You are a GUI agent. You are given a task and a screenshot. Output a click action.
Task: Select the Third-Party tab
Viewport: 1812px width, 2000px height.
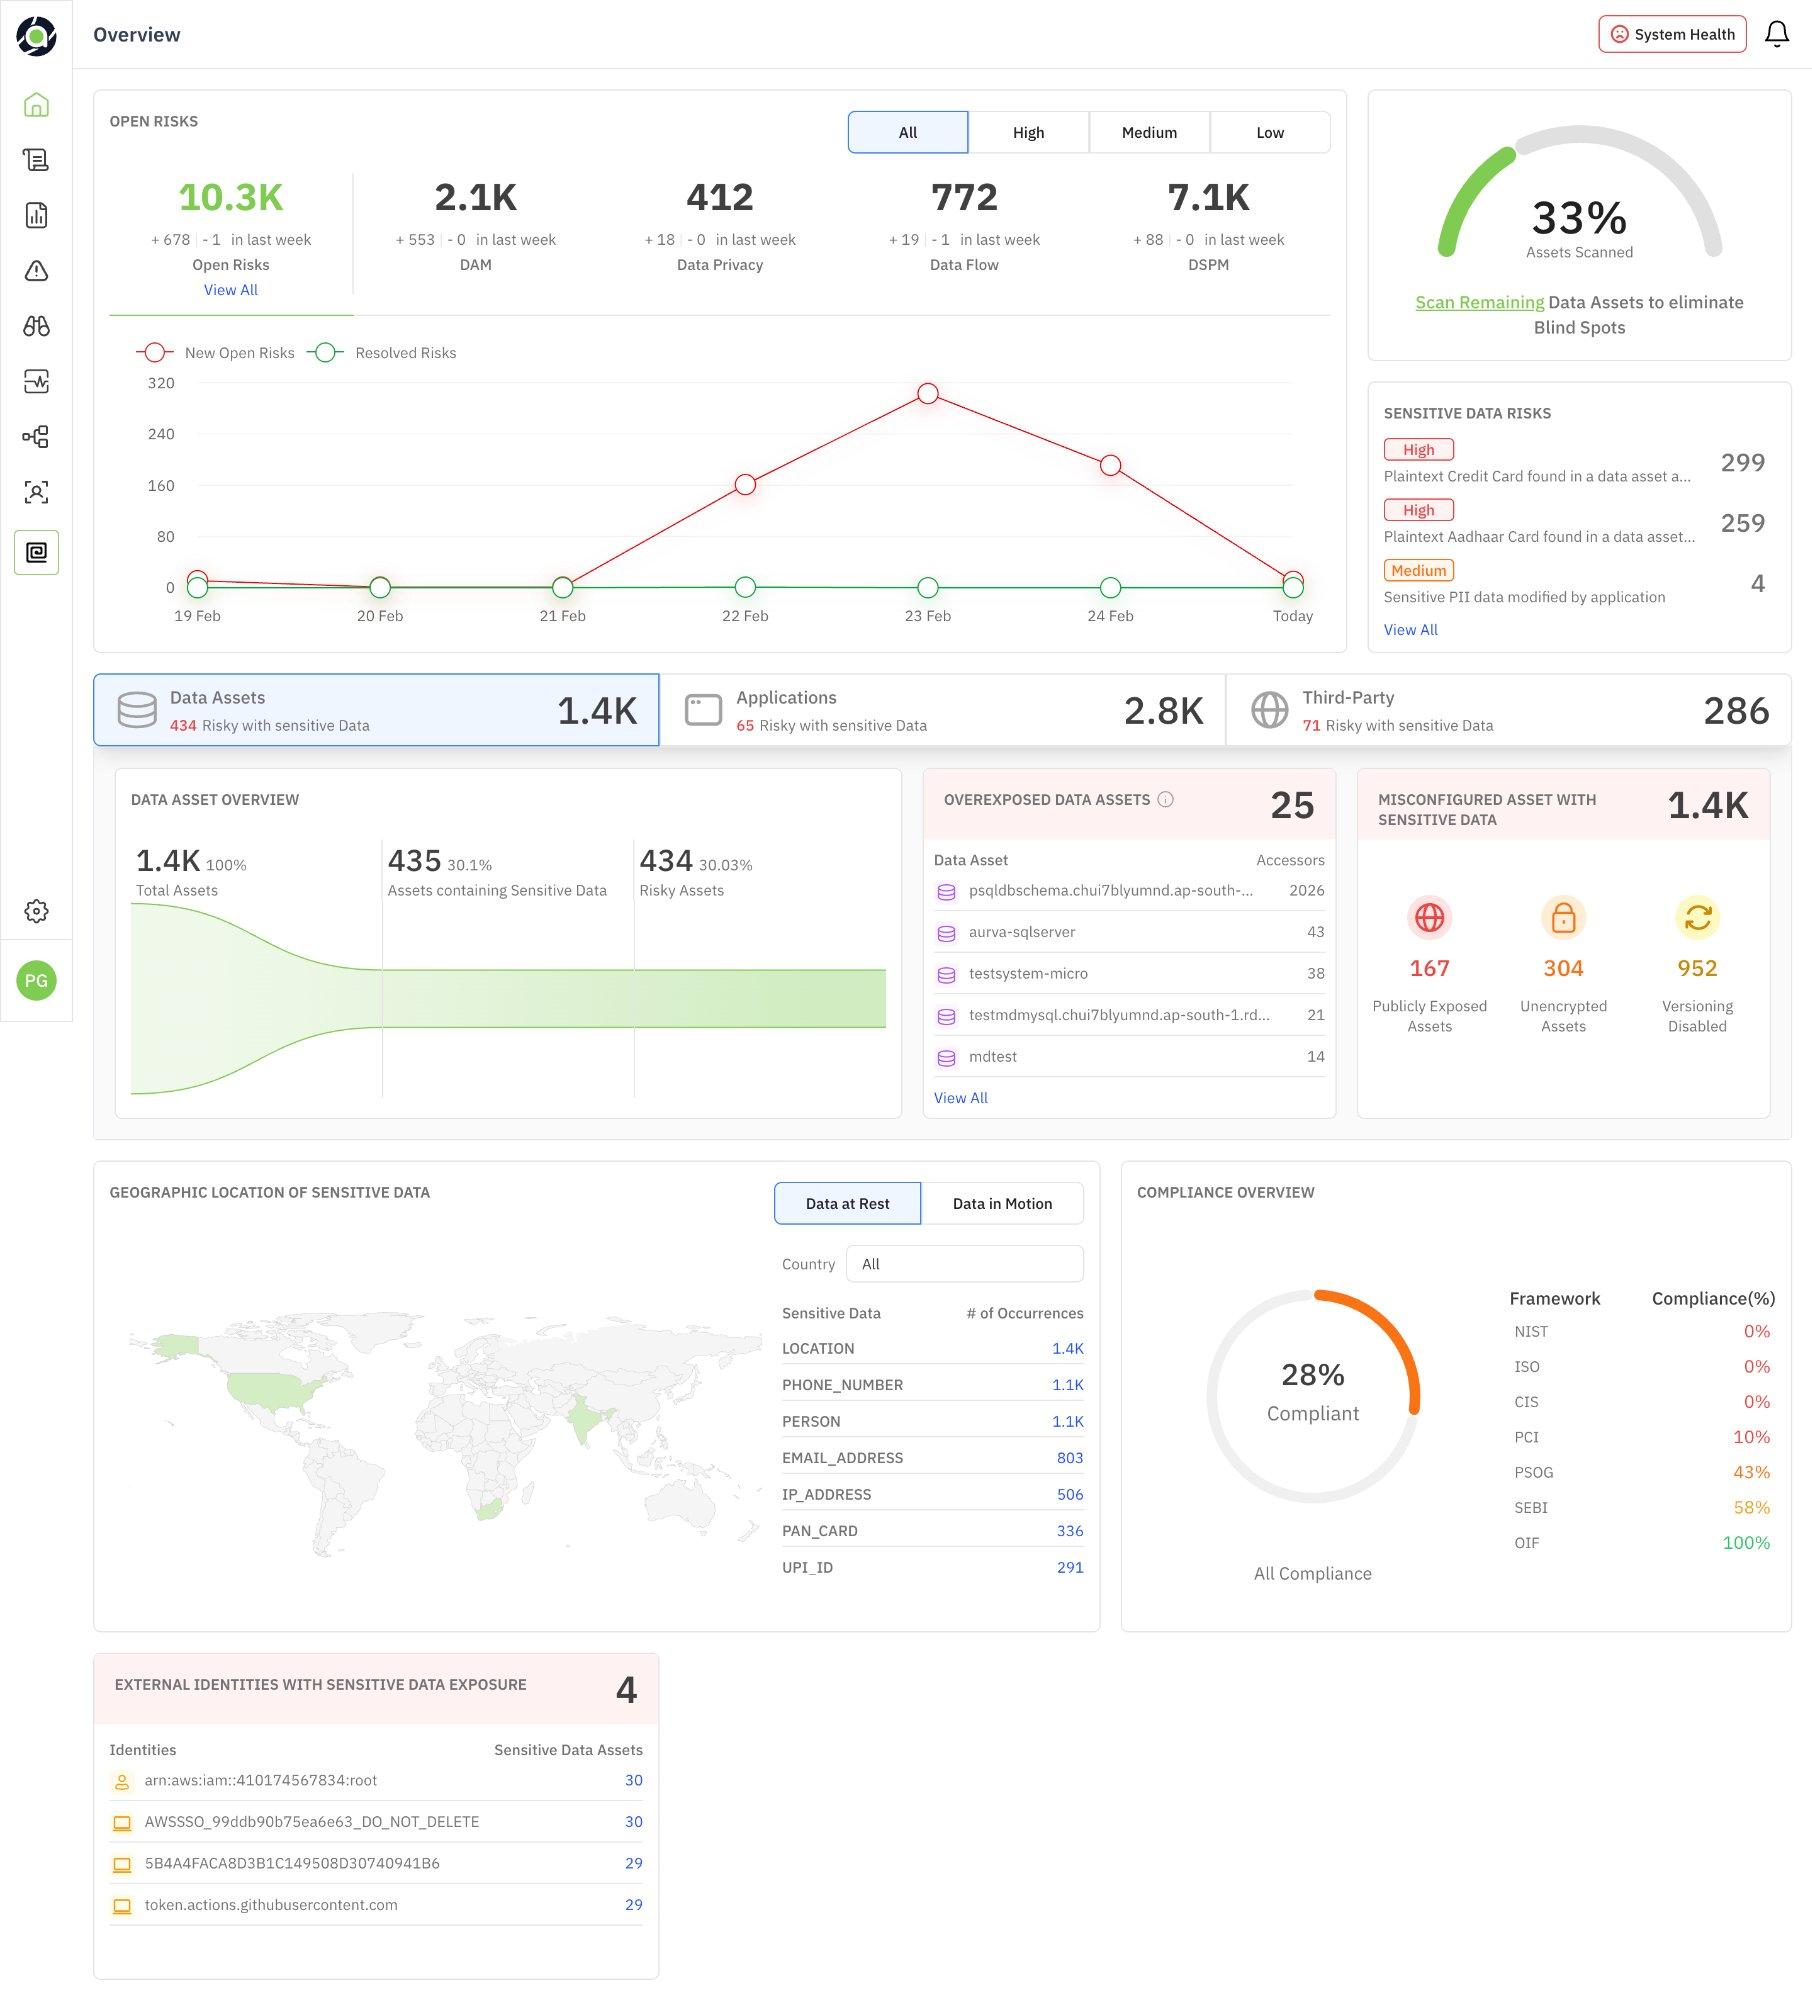[1508, 710]
